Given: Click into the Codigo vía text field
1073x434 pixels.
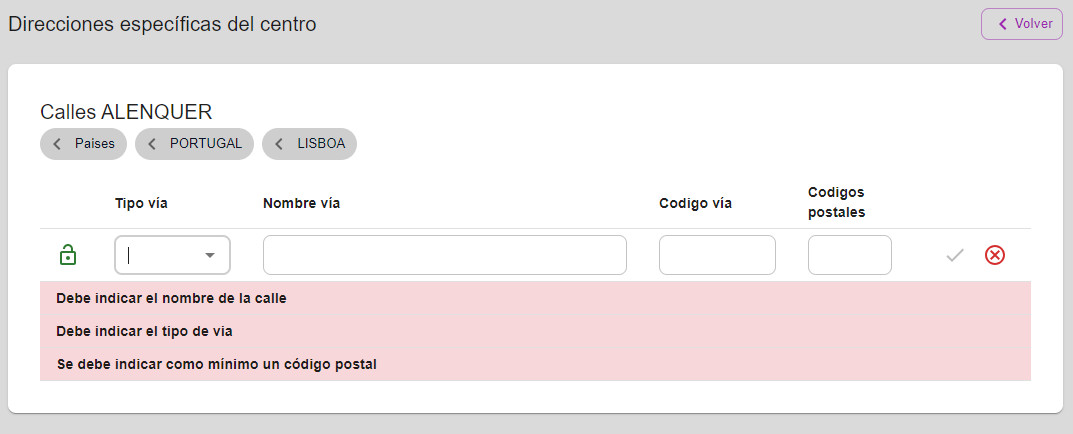Looking at the screenshot, I should click(x=717, y=255).
